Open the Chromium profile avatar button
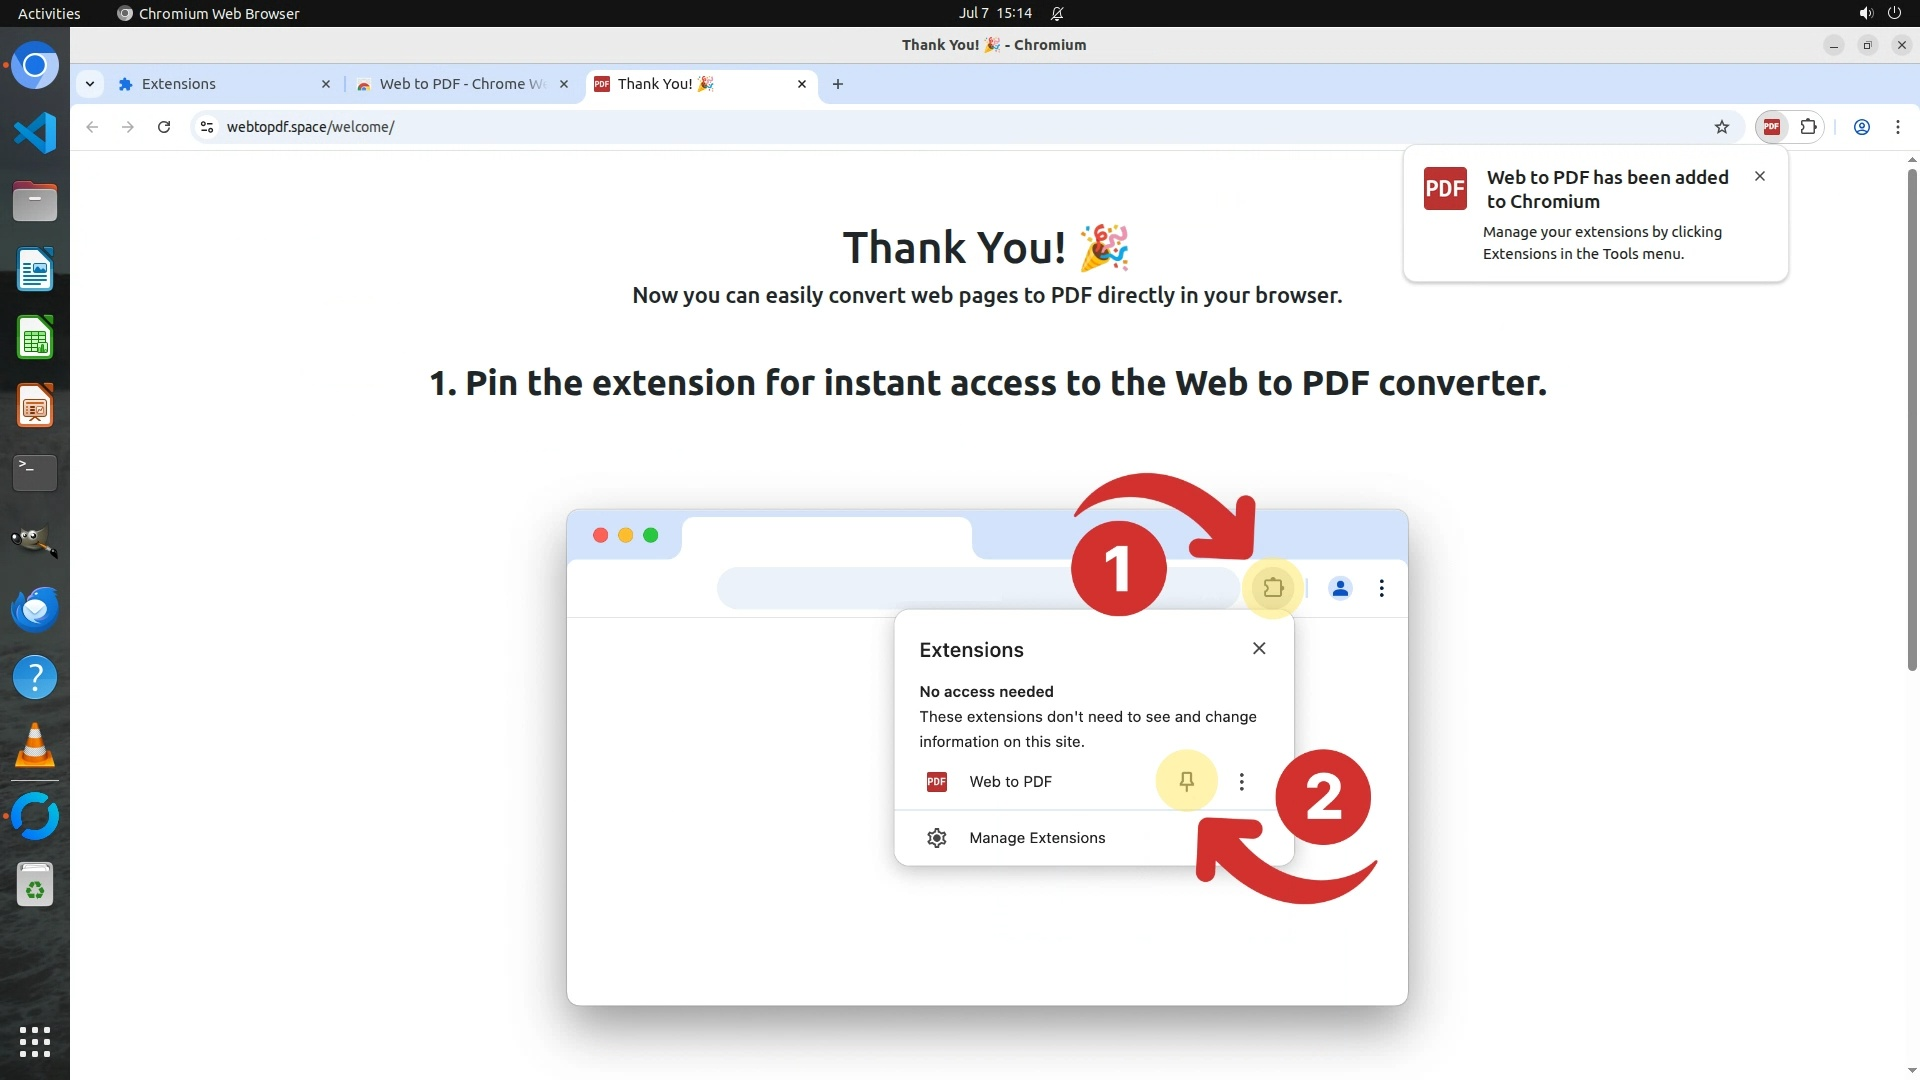Viewport: 1920px width, 1080px height. pyautogui.click(x=1861, y=127)
